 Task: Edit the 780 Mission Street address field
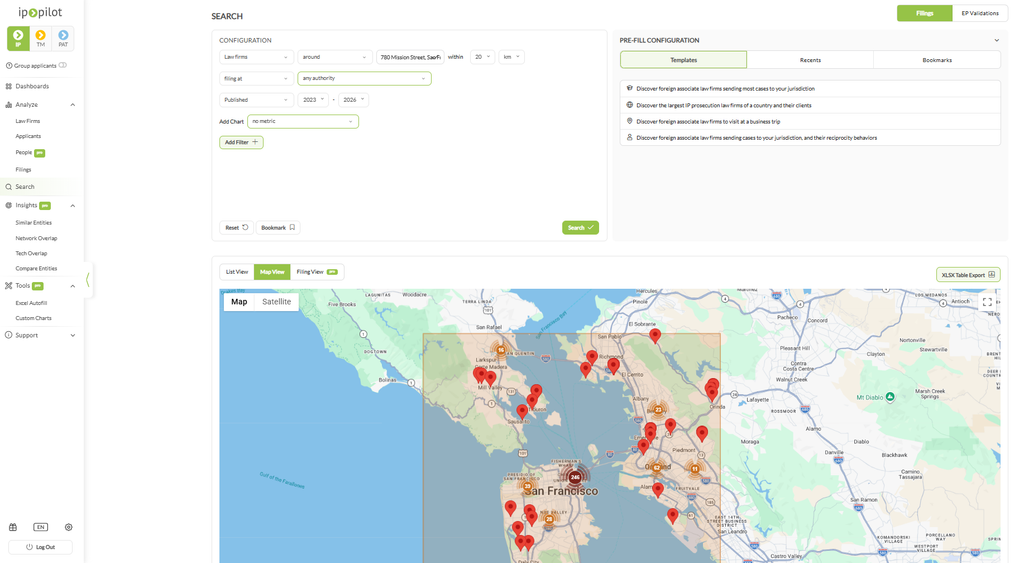(410, 57)
